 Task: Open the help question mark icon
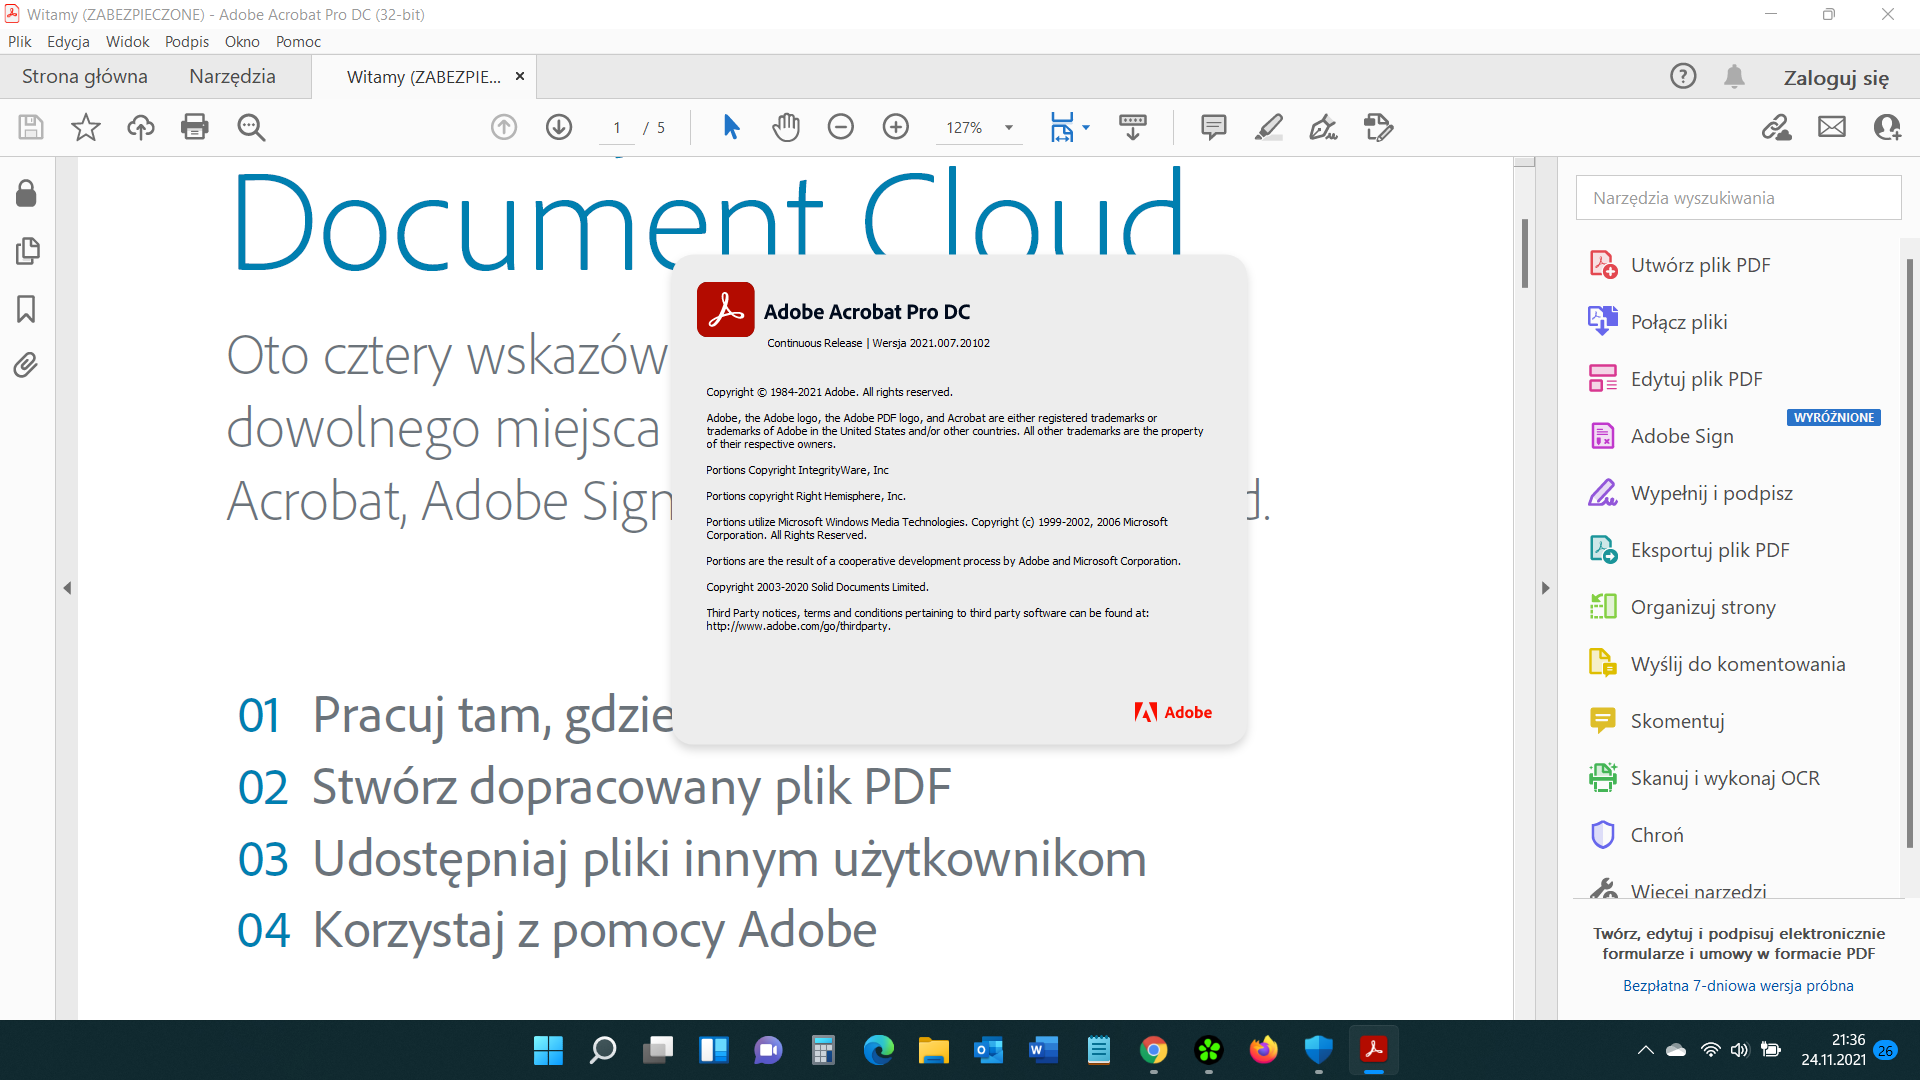coord(1683,76)
